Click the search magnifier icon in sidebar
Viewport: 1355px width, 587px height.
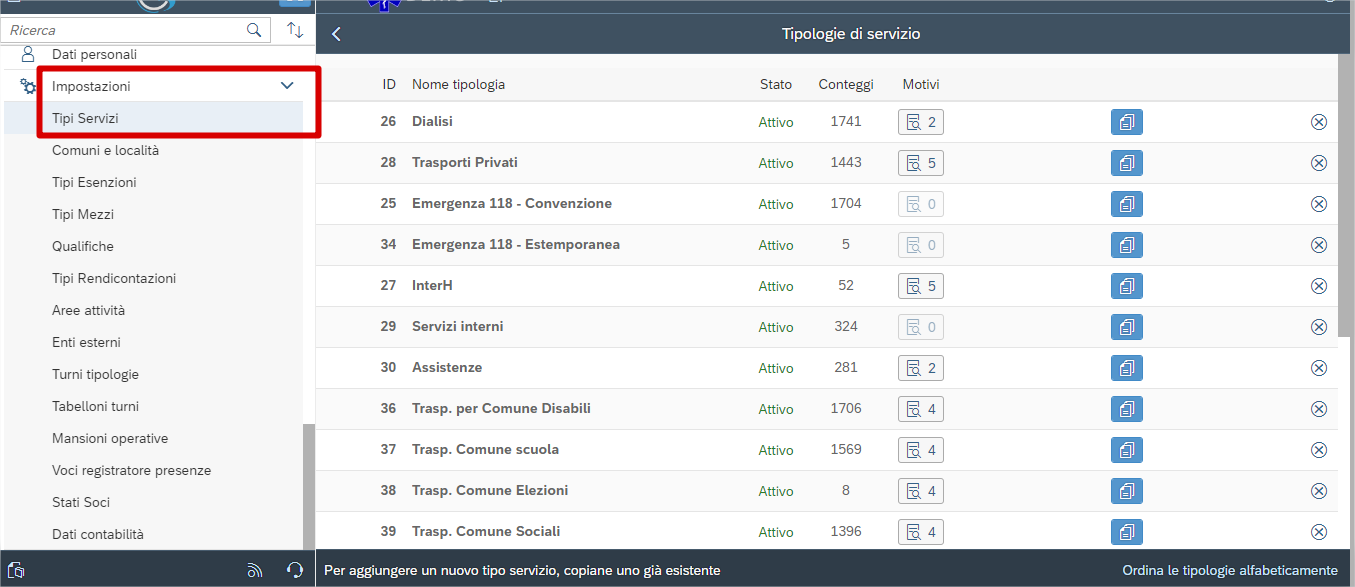tap(254, 30)
